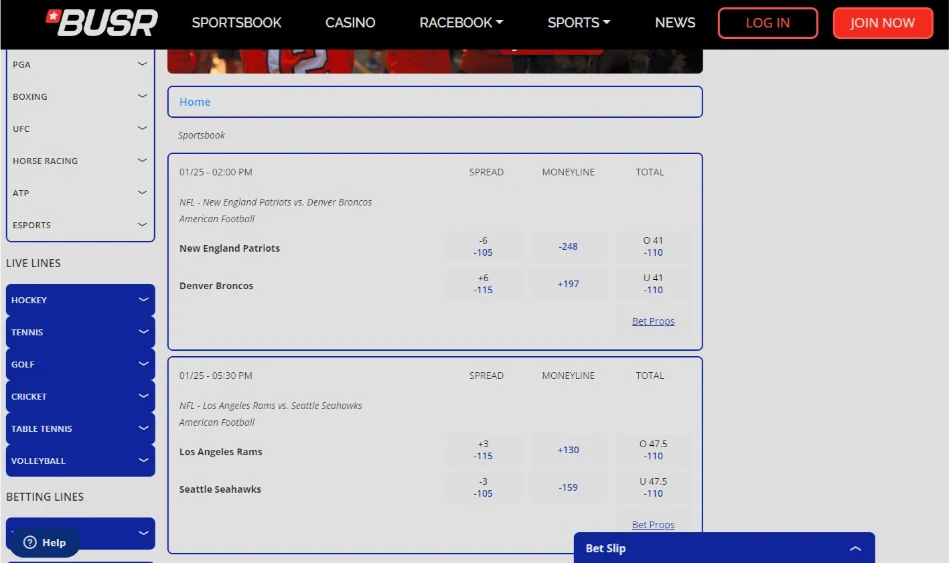Select Broncos +197 moneyline
Screen dimensions: 949x563
568,284
